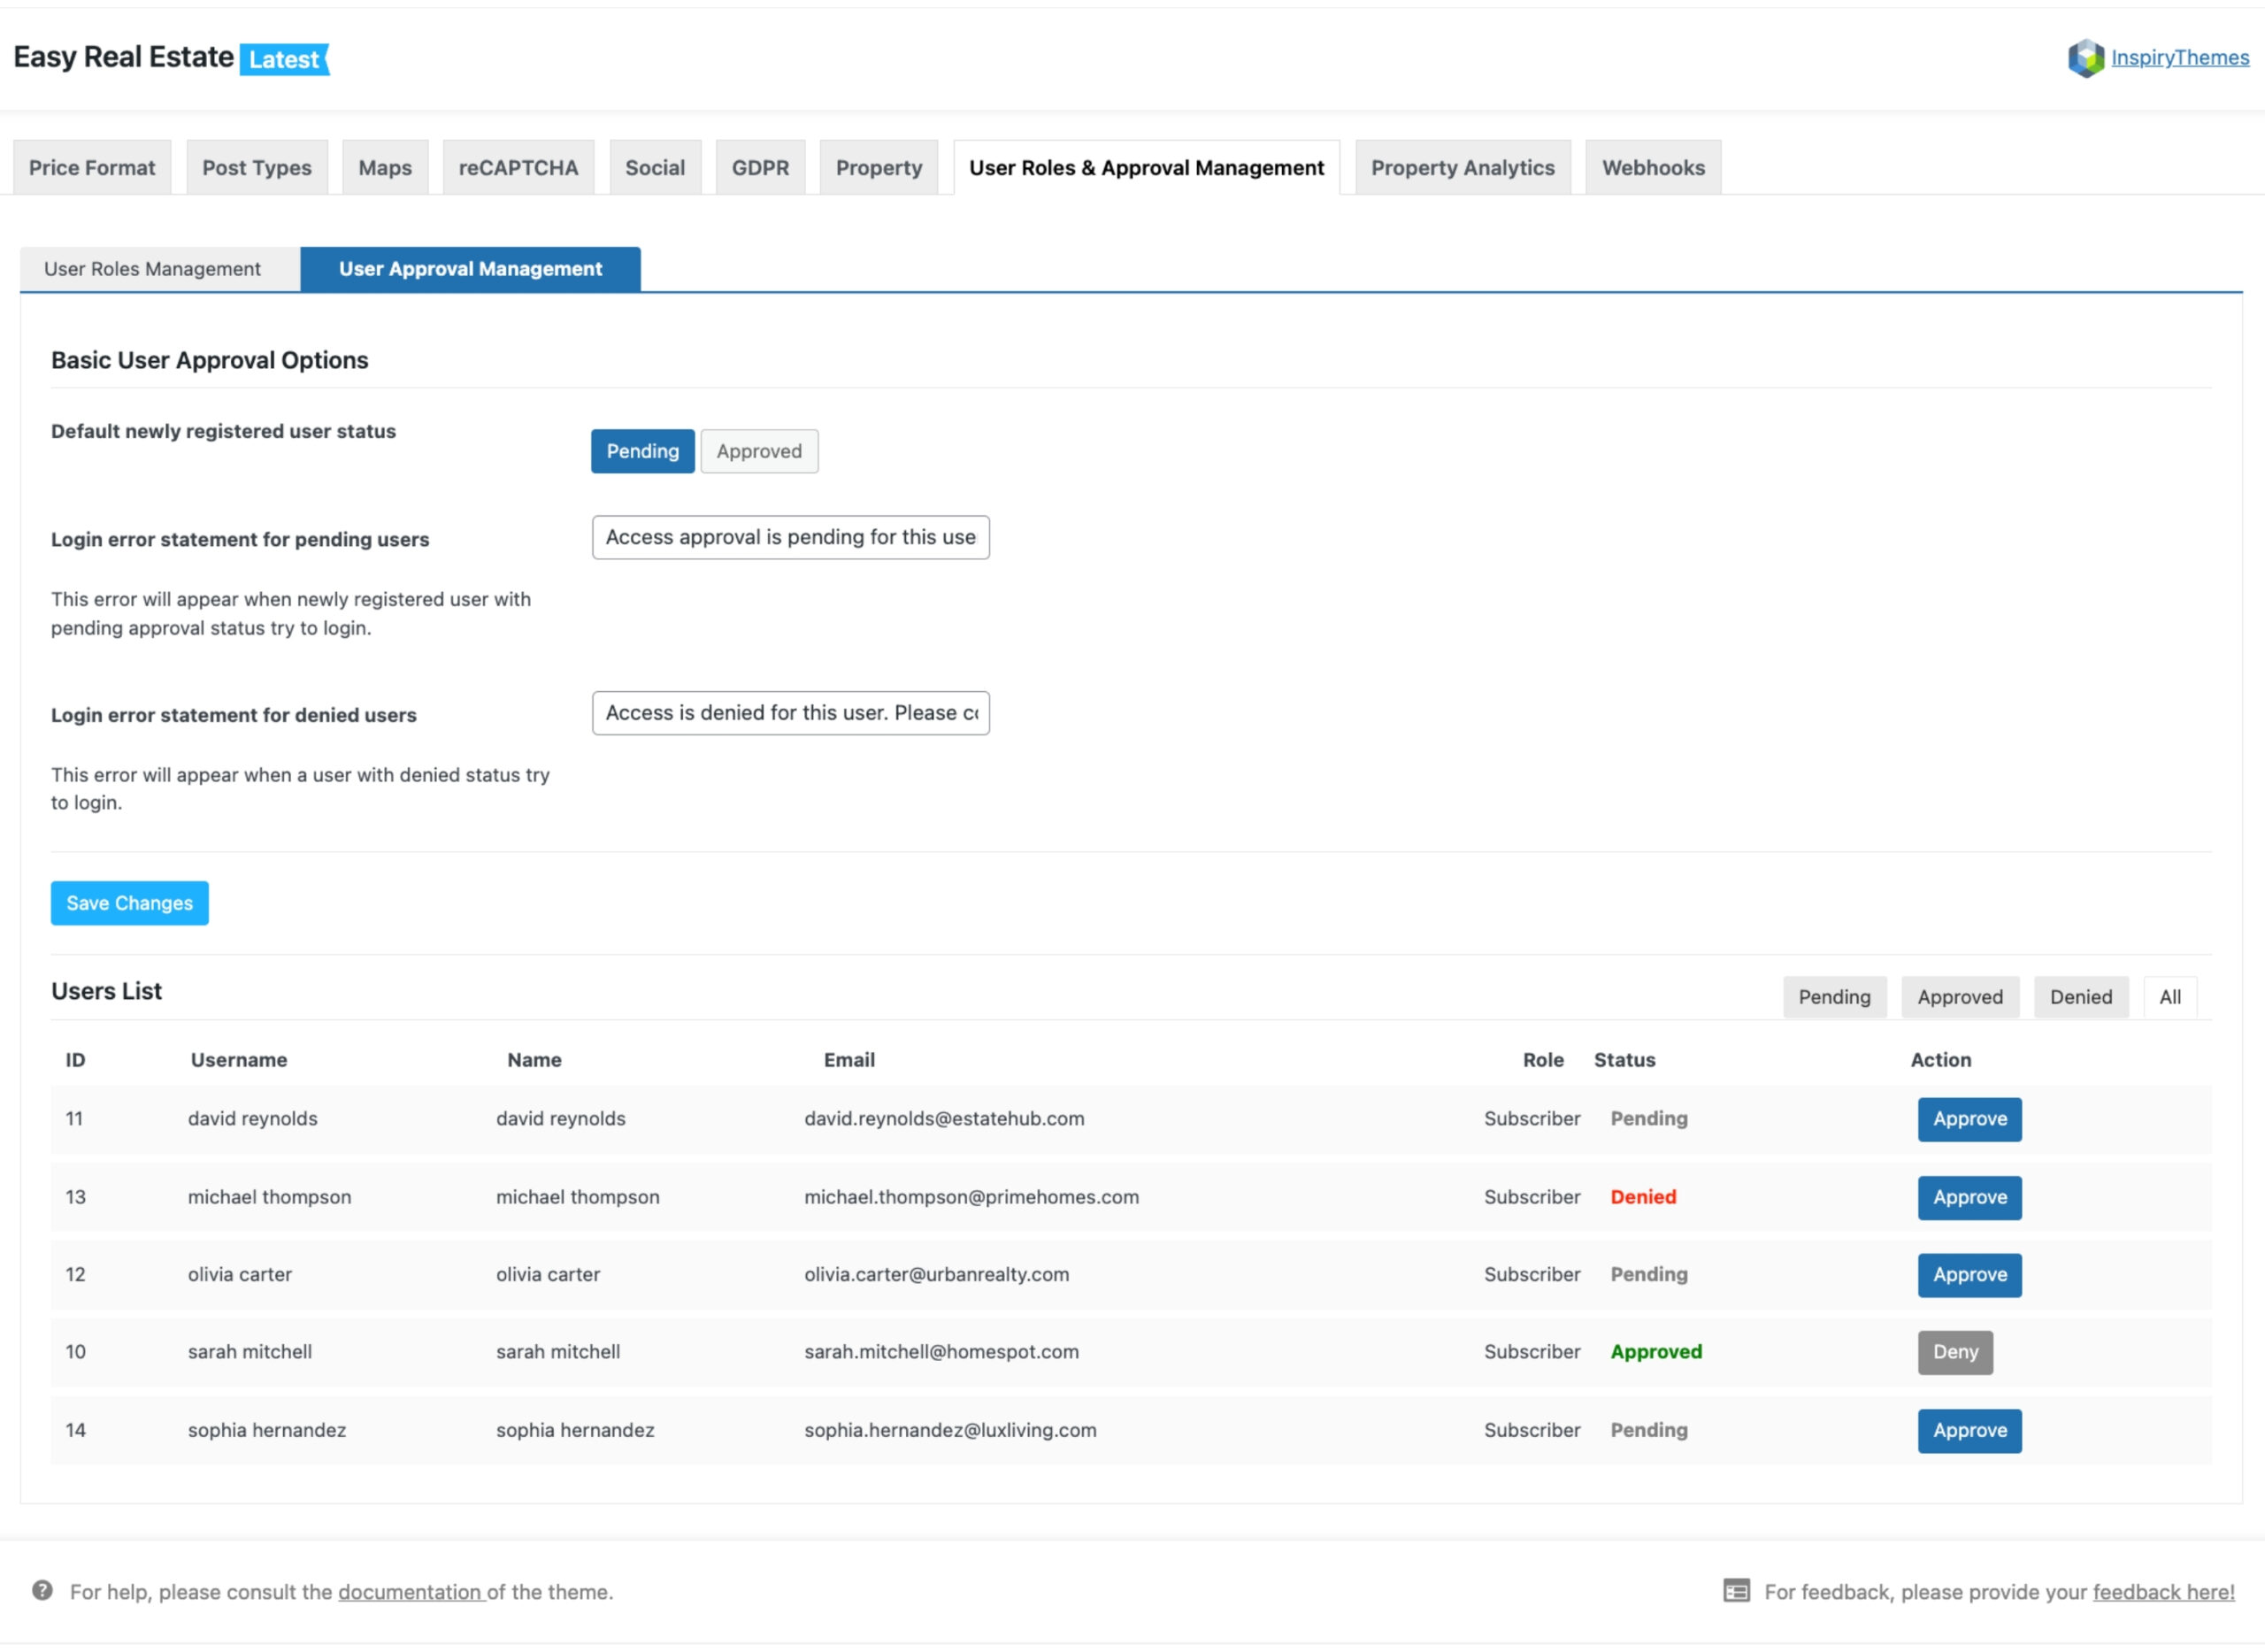
Task: Show All users in the list
Action: (x=2170, y=997)
